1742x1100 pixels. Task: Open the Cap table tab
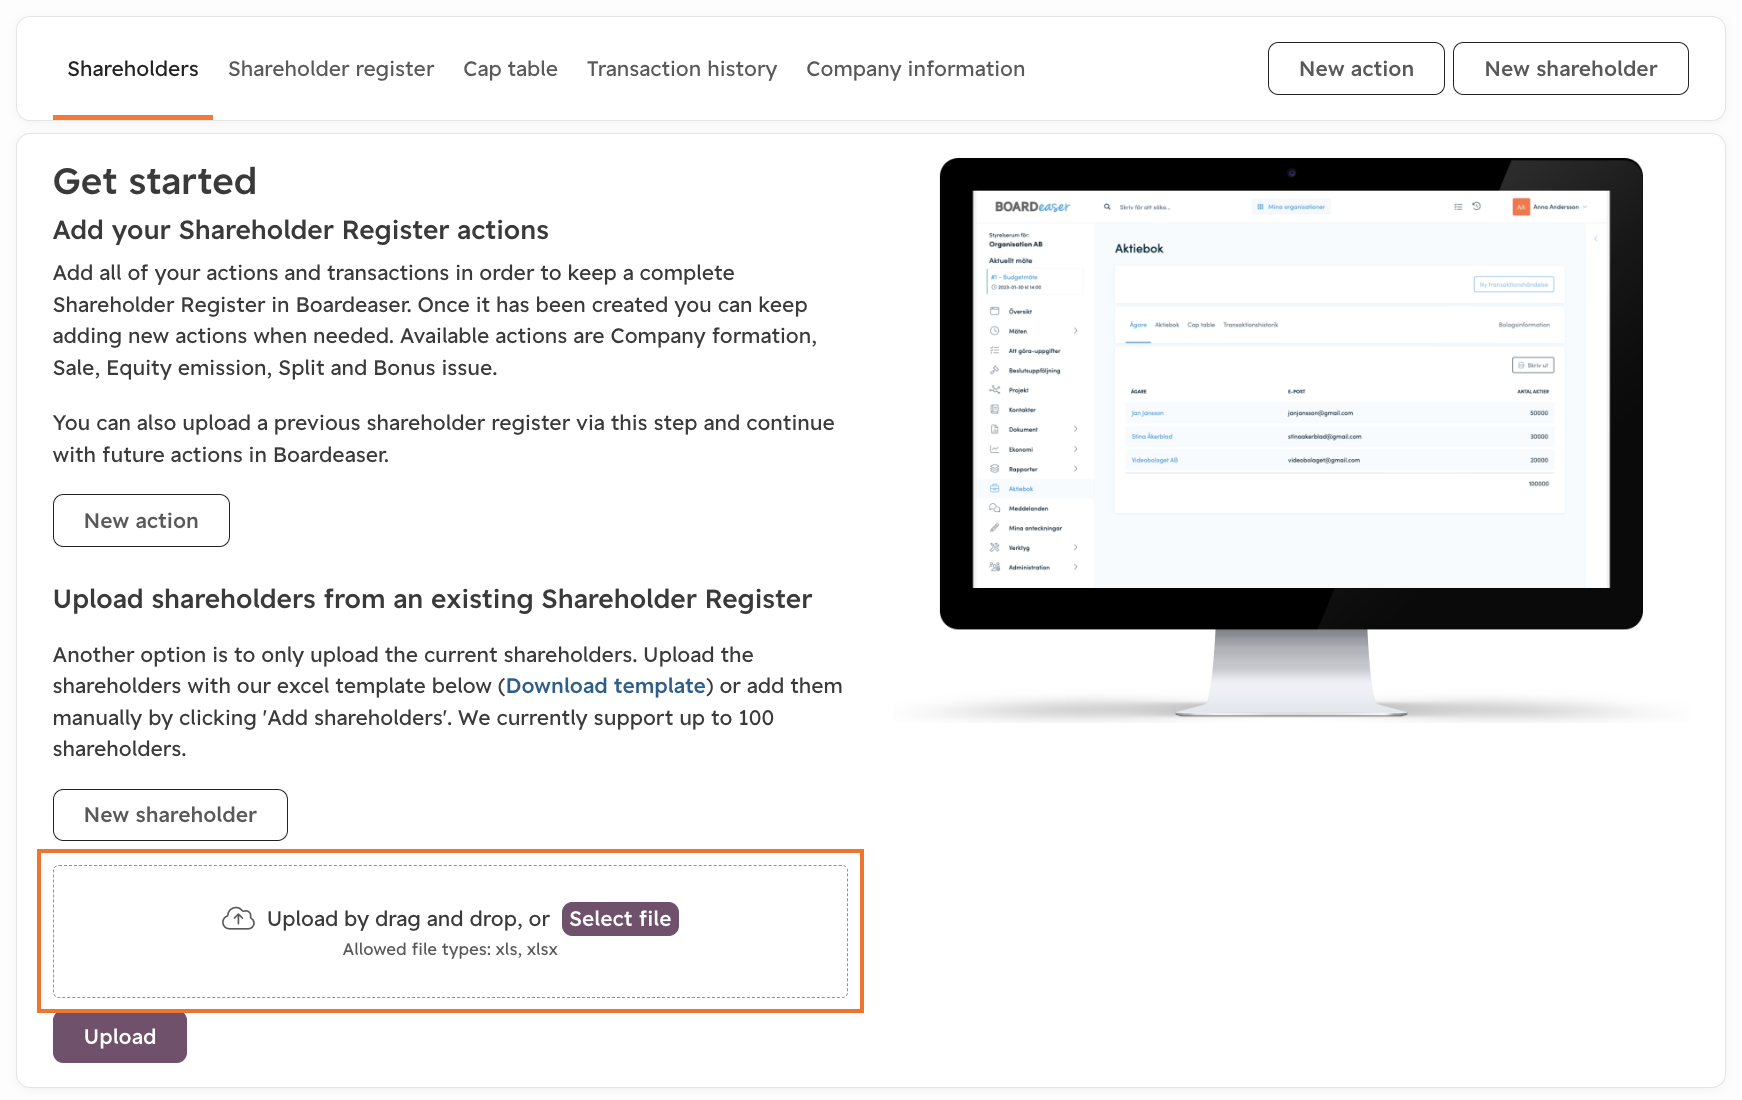tap(510, 69)
